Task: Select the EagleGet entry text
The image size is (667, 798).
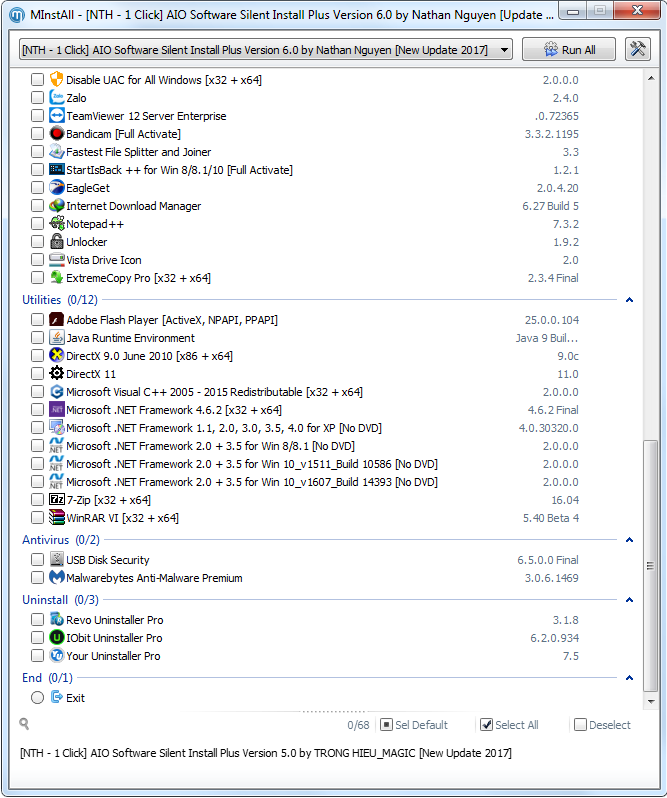Action: pos(88,188)
